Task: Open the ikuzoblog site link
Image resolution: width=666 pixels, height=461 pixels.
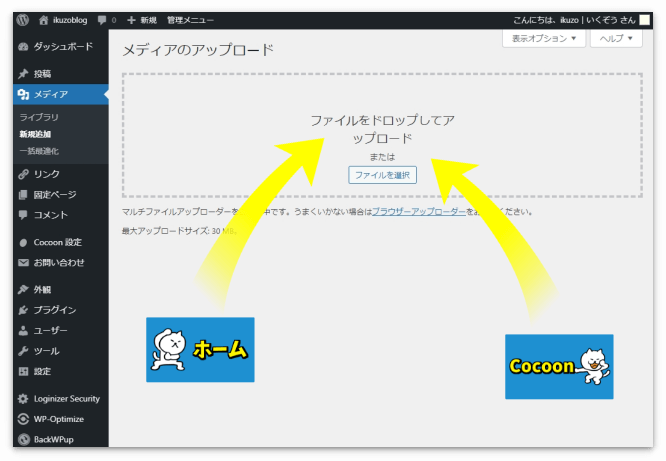Action: click(x=70, y=20)
